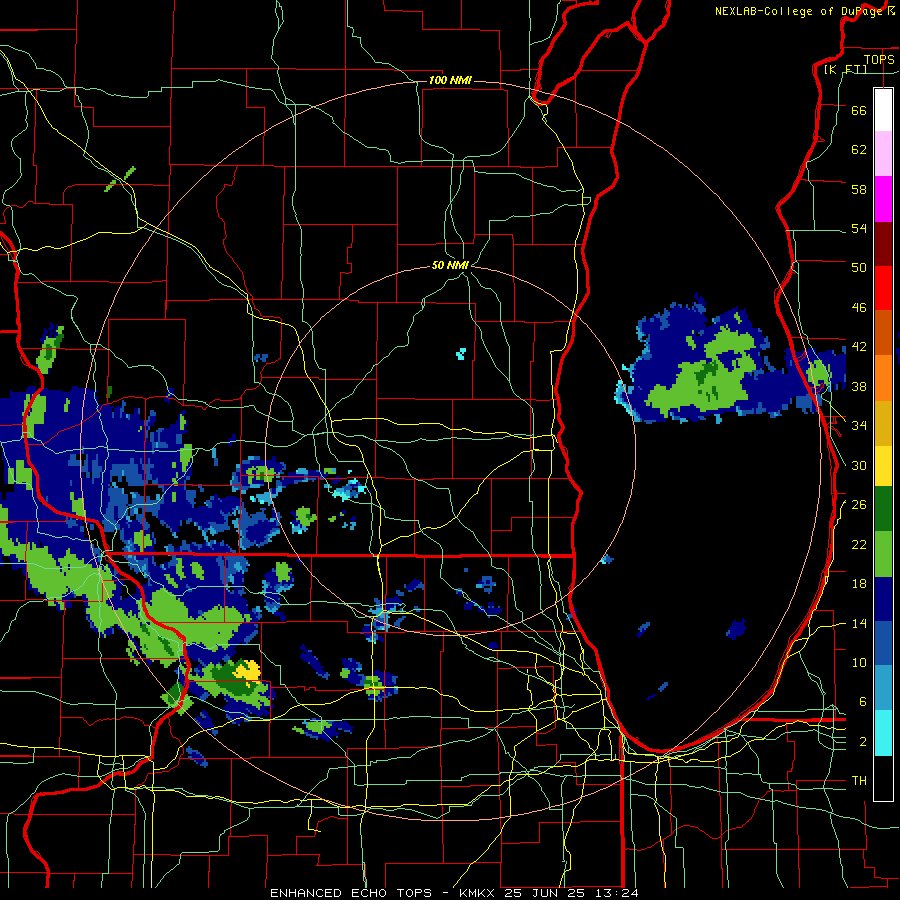Click the light pink legend swatch
The height and width of the screenshot is (900, 900).
(883, 153)
